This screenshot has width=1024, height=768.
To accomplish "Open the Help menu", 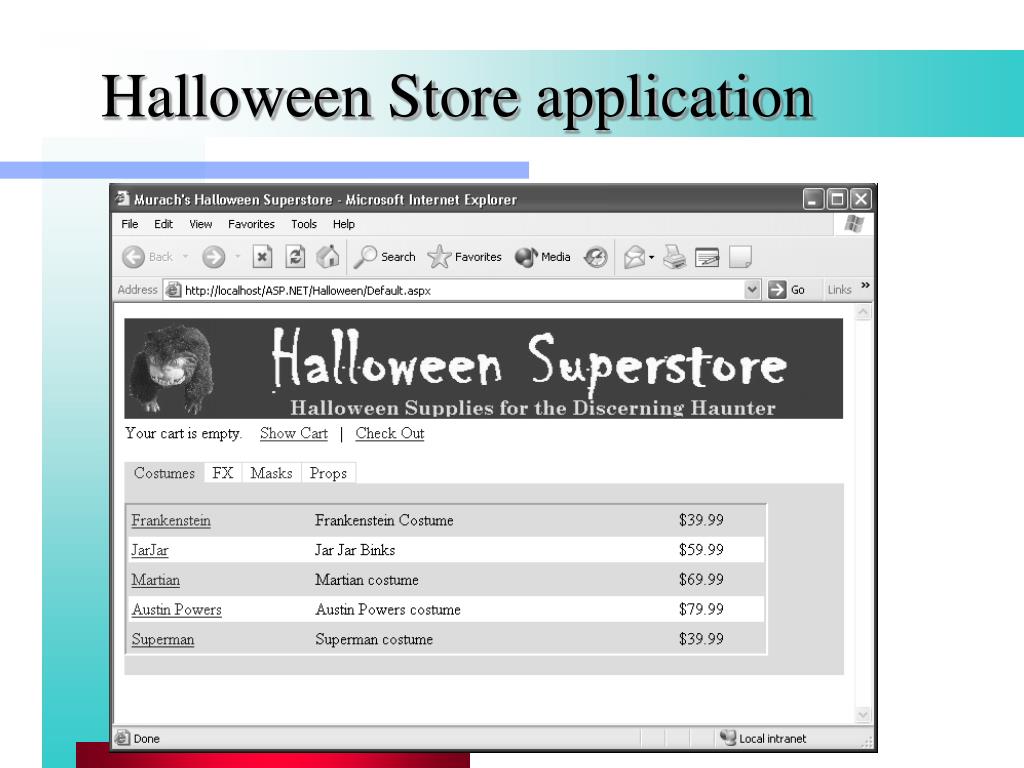I will tap(344, 224).
